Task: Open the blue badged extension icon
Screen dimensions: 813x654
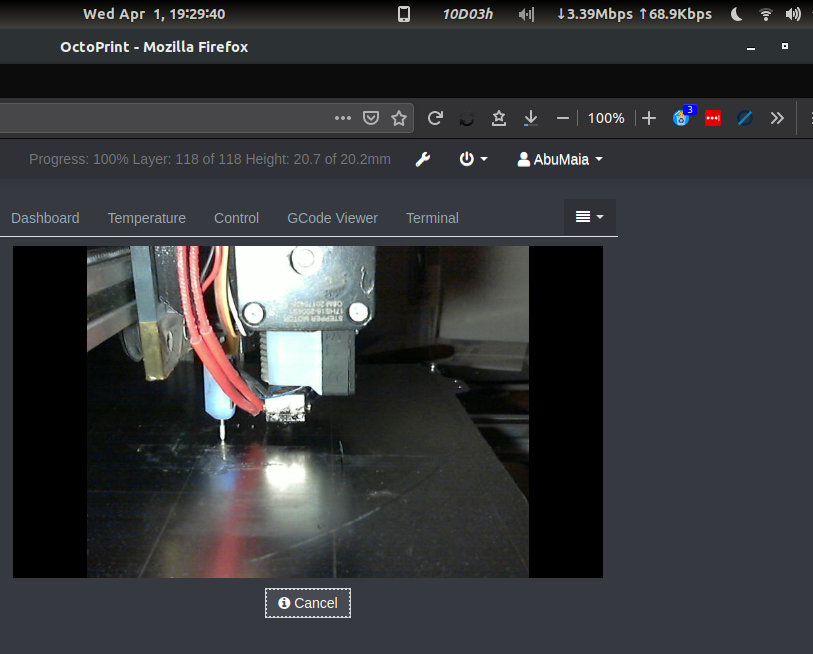Action: click(x=682, y=120)
